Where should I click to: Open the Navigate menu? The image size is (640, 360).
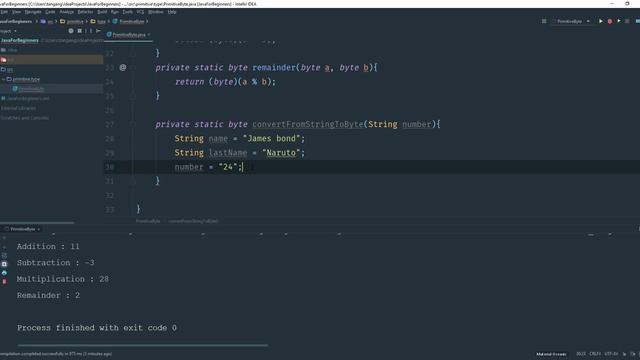(x=33, y=12)
